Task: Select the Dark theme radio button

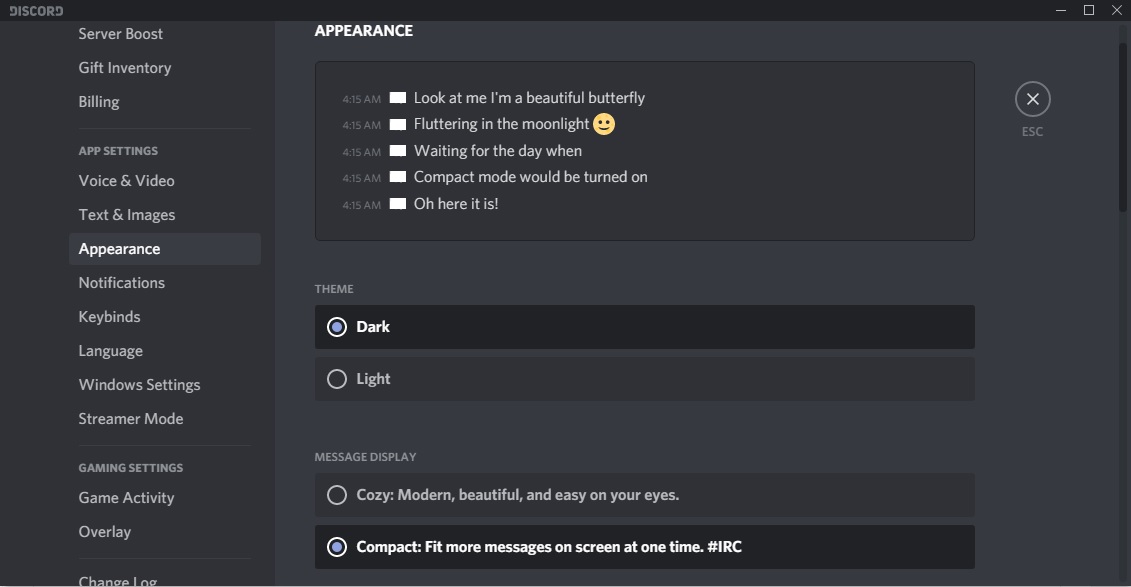Action: click(337, 327)
